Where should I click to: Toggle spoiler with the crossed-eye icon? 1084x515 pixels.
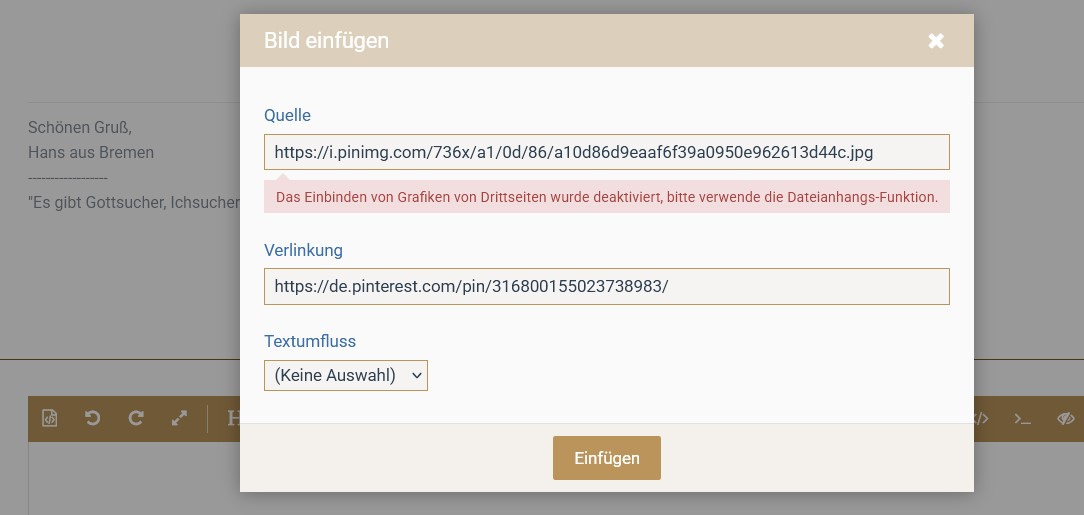click(x=1065, y=419)
